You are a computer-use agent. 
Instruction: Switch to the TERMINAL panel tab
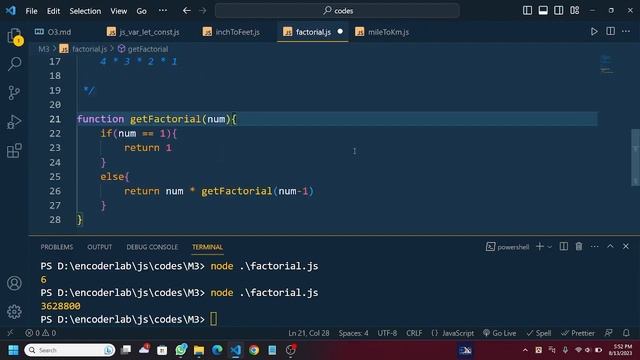[x=207, y=247]
